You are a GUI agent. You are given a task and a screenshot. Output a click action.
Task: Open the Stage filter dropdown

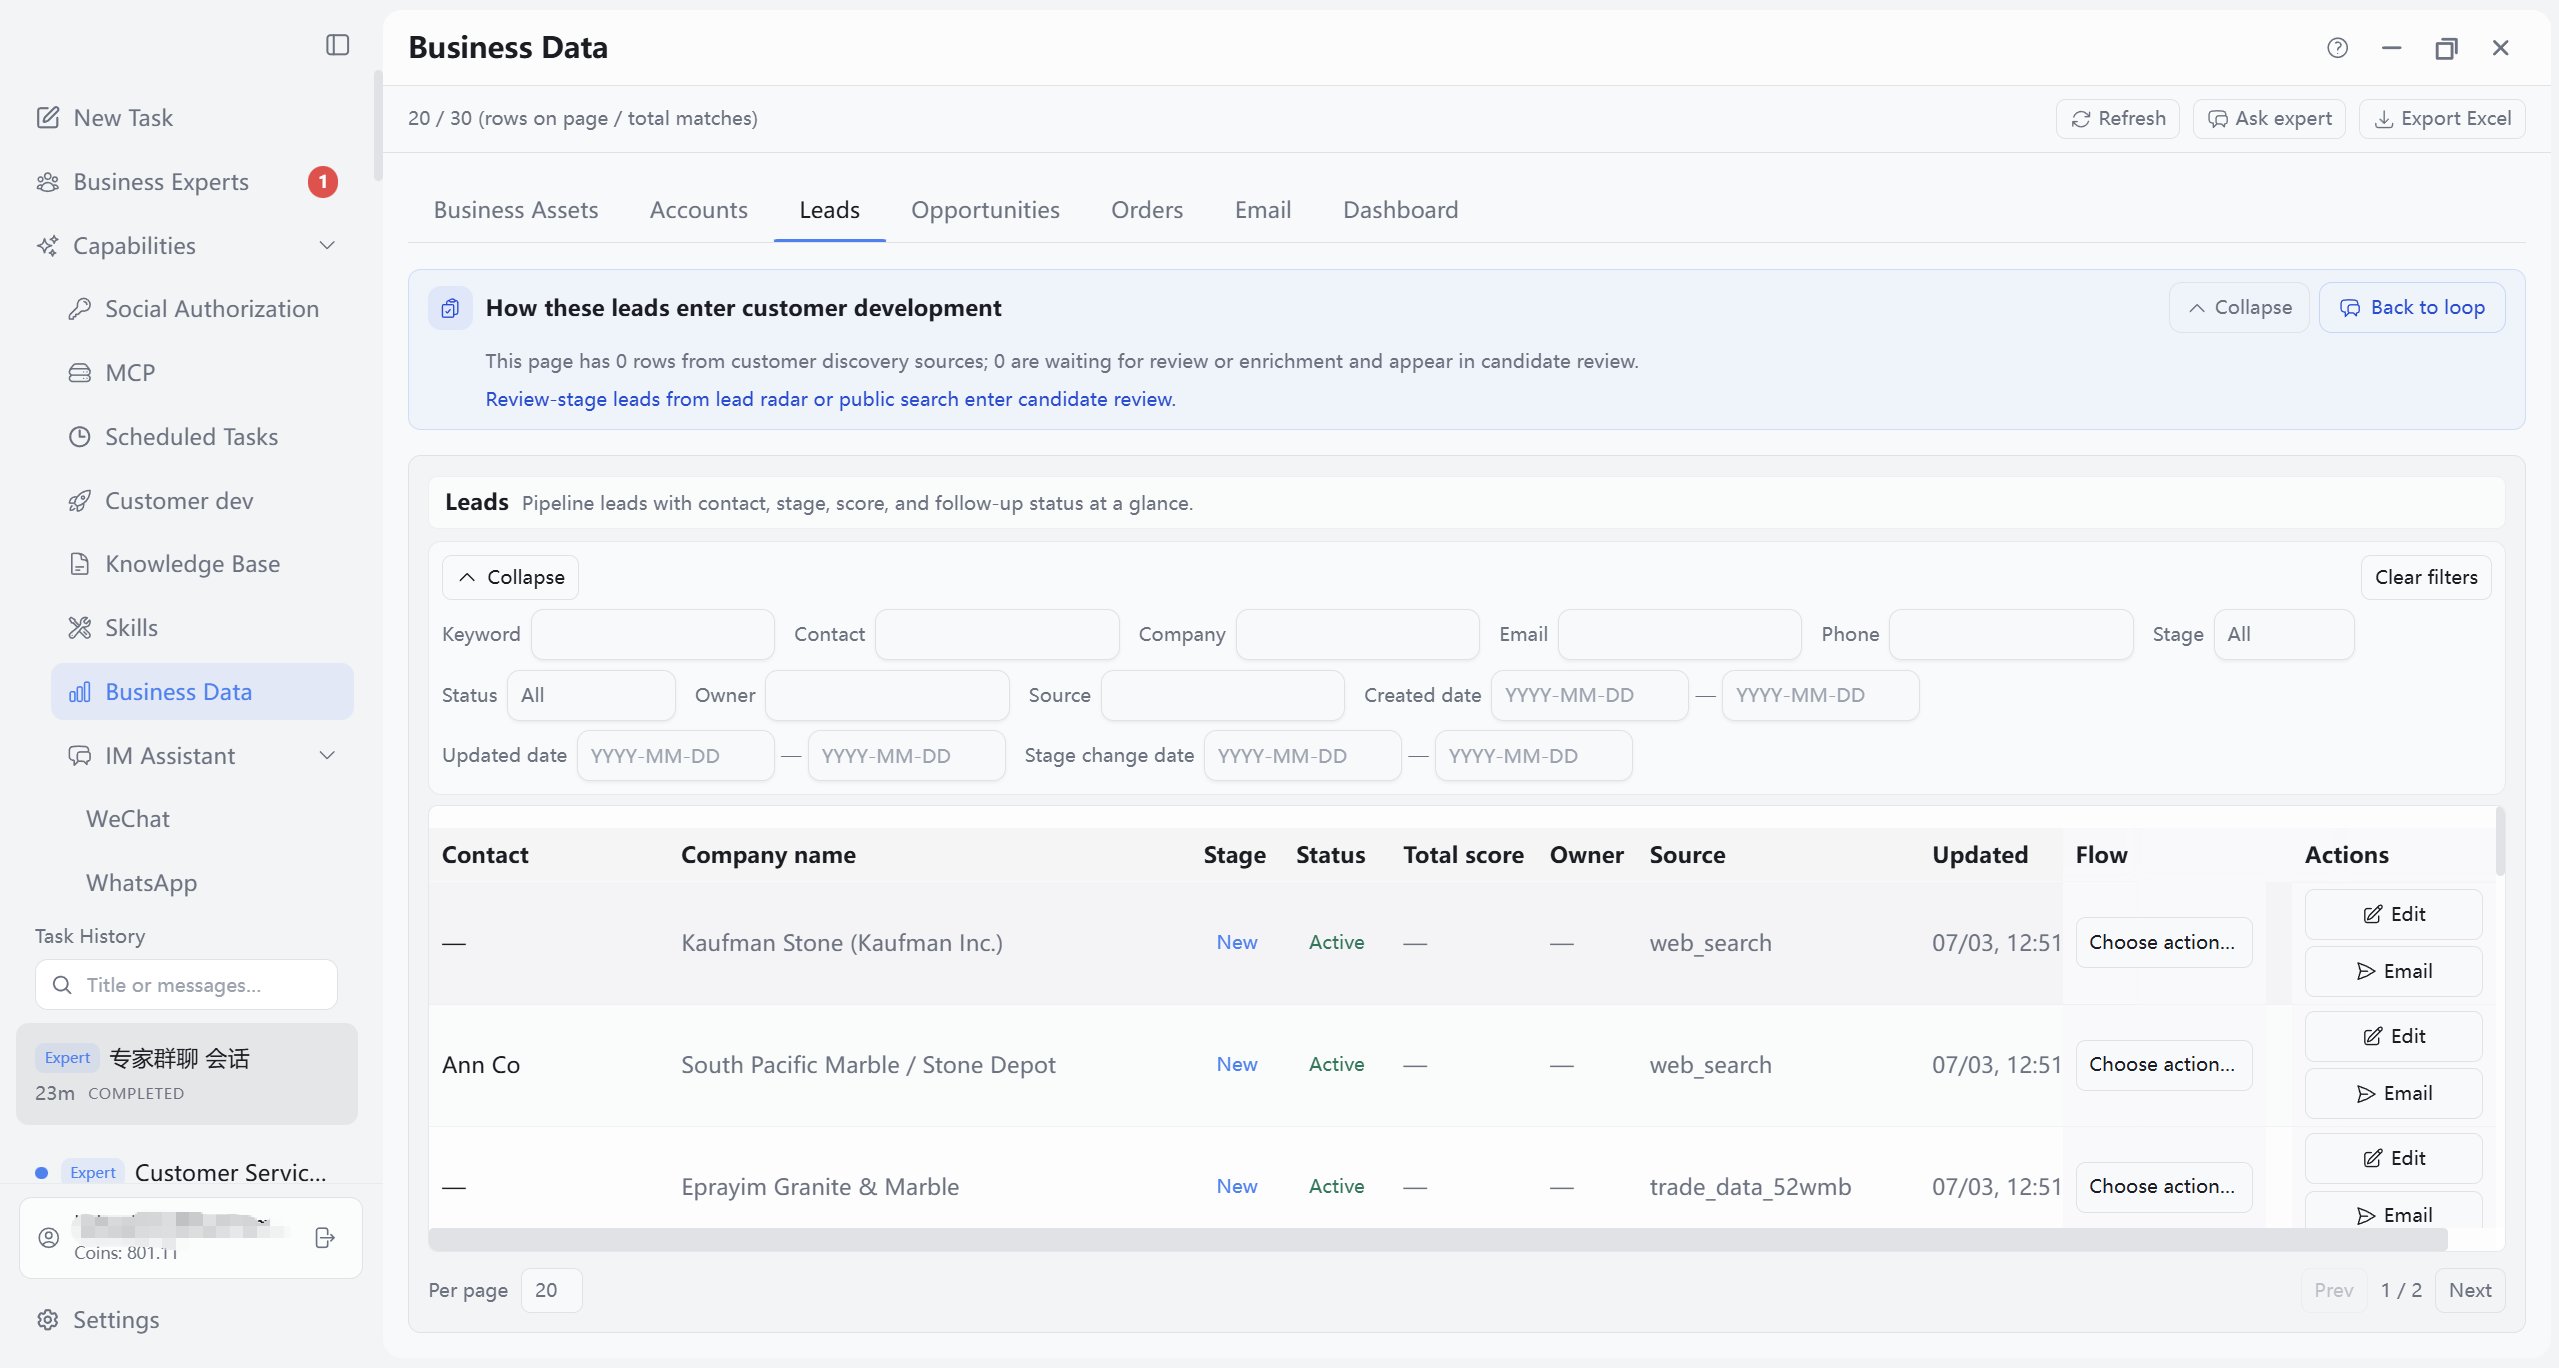tap(2284, 635)
